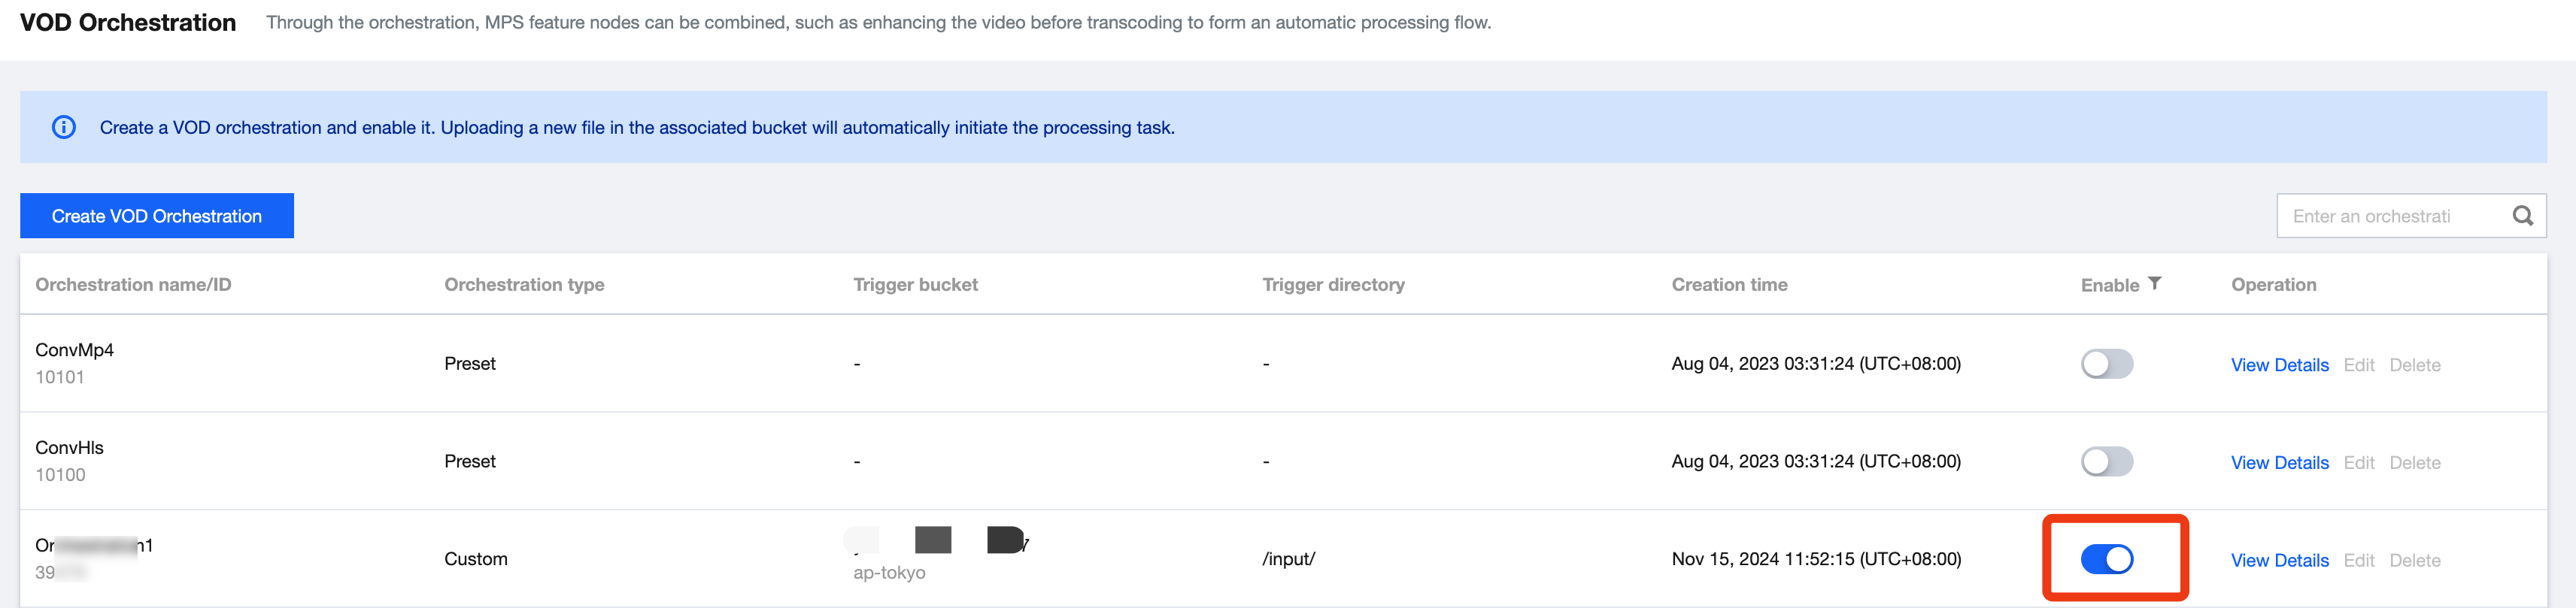Screen dimensions: 2576x608
Task: Click the ConvMp4 orchestration name
Action: [75, 350]
